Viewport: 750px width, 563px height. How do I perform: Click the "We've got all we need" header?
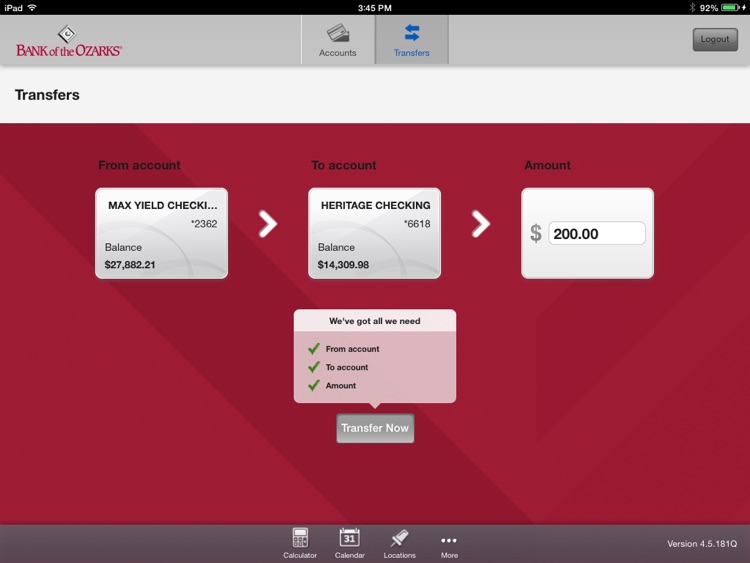[x=375, y=321]
